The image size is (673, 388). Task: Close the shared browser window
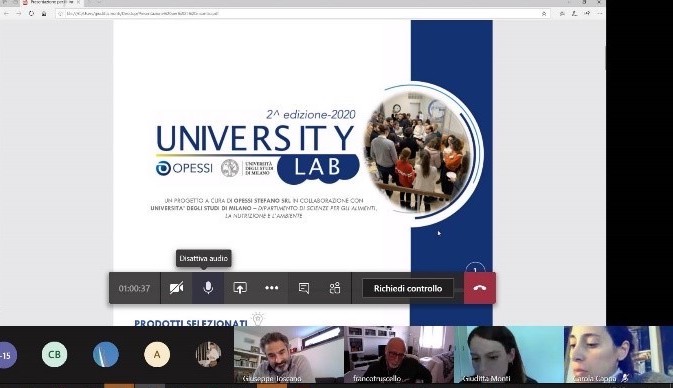tap(599, 2)
